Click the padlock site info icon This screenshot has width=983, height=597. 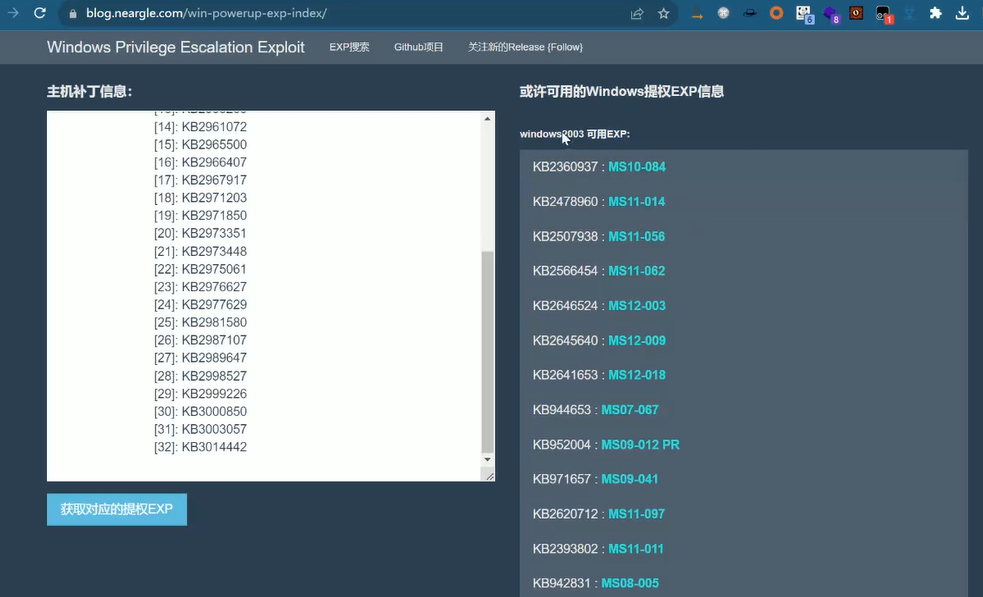(x=72, y=14)
